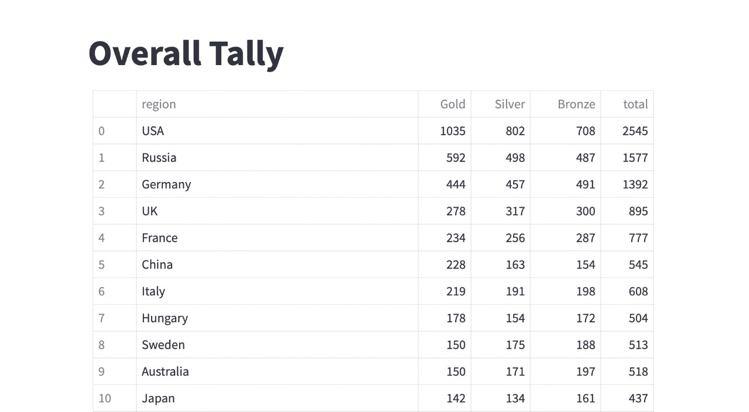The height and width of the screenshot is (412, 749).
Task: Select the Australia region cell
Action: point(277,371)
